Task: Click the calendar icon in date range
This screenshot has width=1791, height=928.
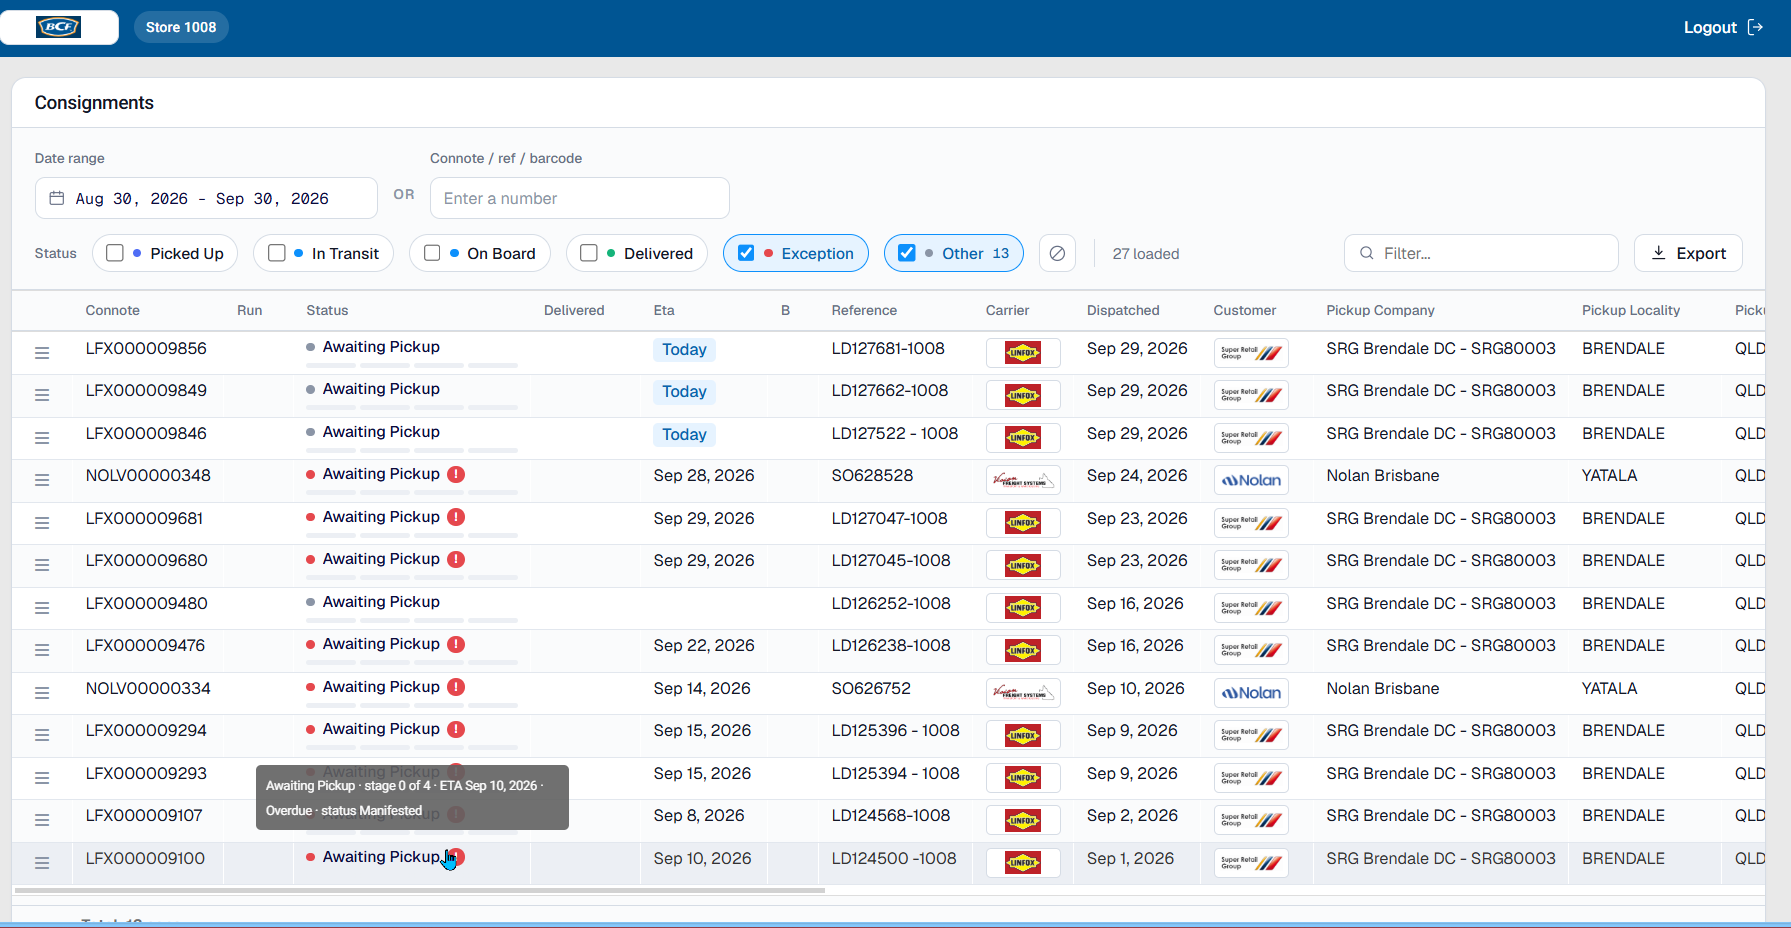Action: 57,198
